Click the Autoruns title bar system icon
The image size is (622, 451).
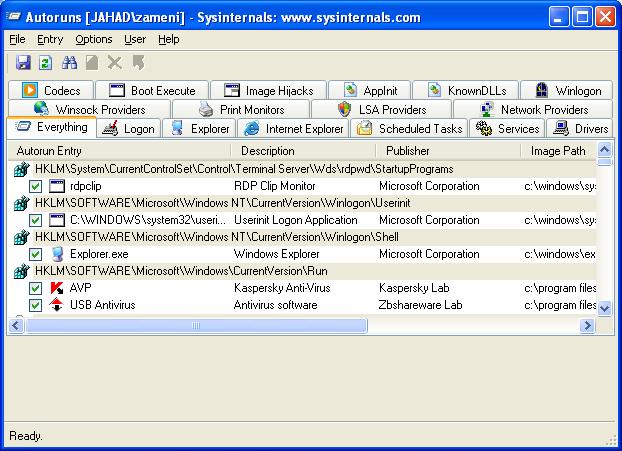pos(13,17)
